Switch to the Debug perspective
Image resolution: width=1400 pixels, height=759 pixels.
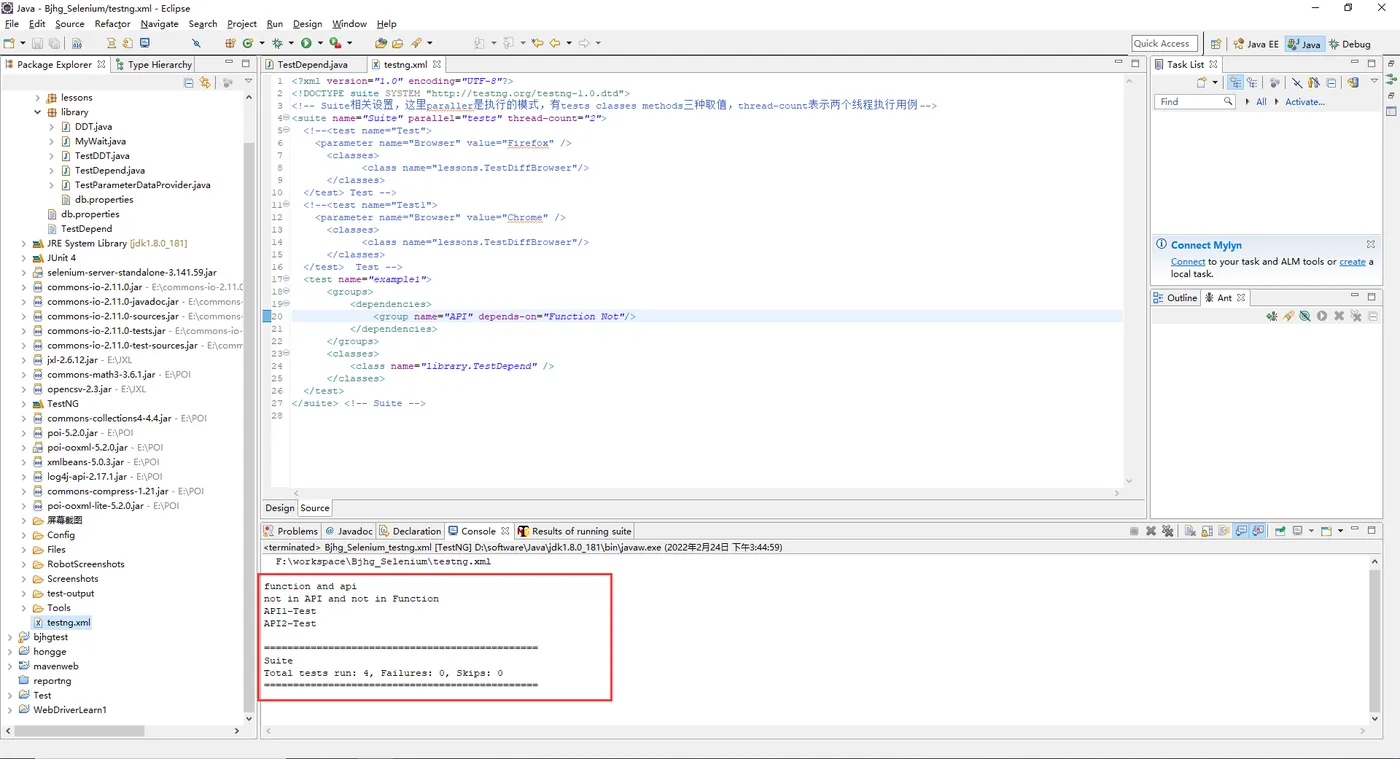(1349, 44)
